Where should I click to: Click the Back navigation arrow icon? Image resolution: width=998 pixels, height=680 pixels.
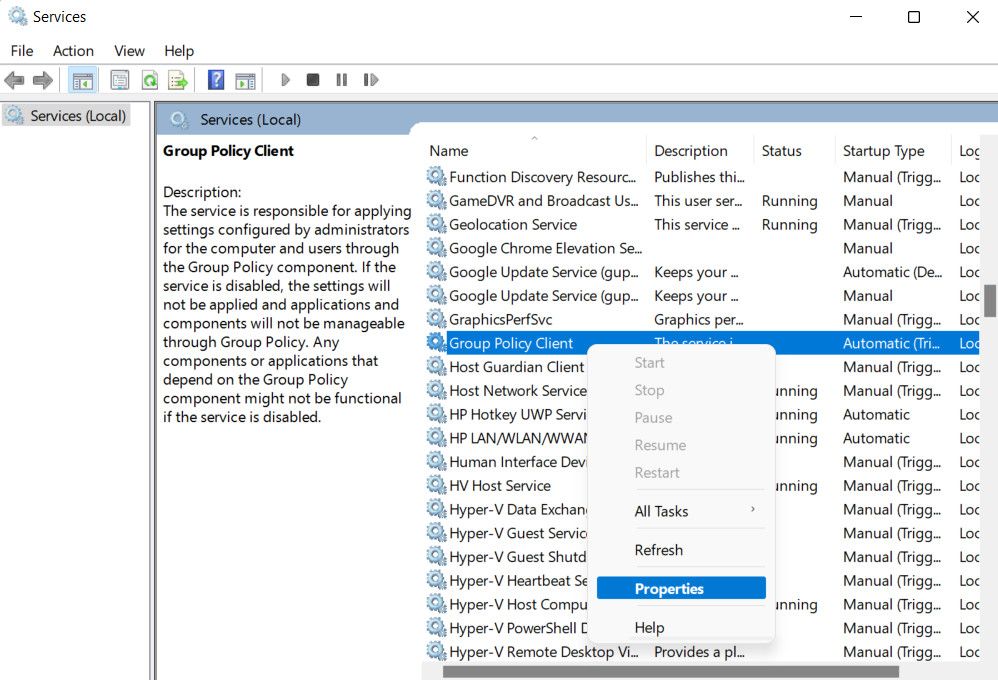(14, 79)
